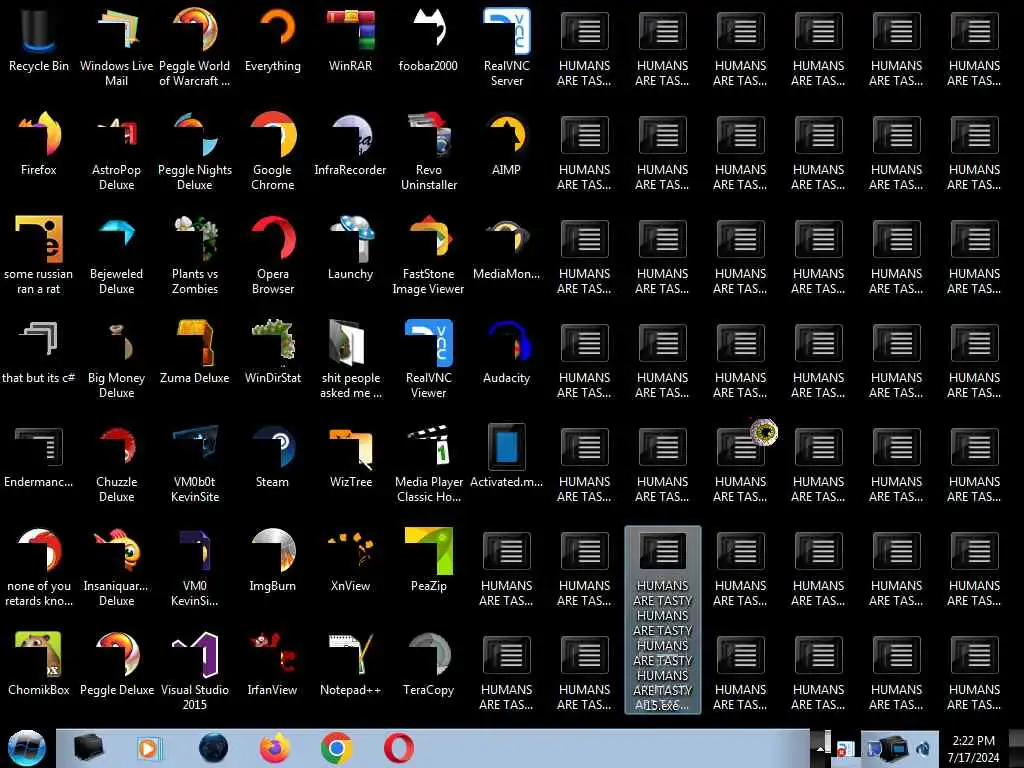Image resolution: width=1024 pixels, height=768 pixels.
Task: Click the Insaniquarium Deluxe fish icon
Action: pyautogui.click(x=116, y=566)
